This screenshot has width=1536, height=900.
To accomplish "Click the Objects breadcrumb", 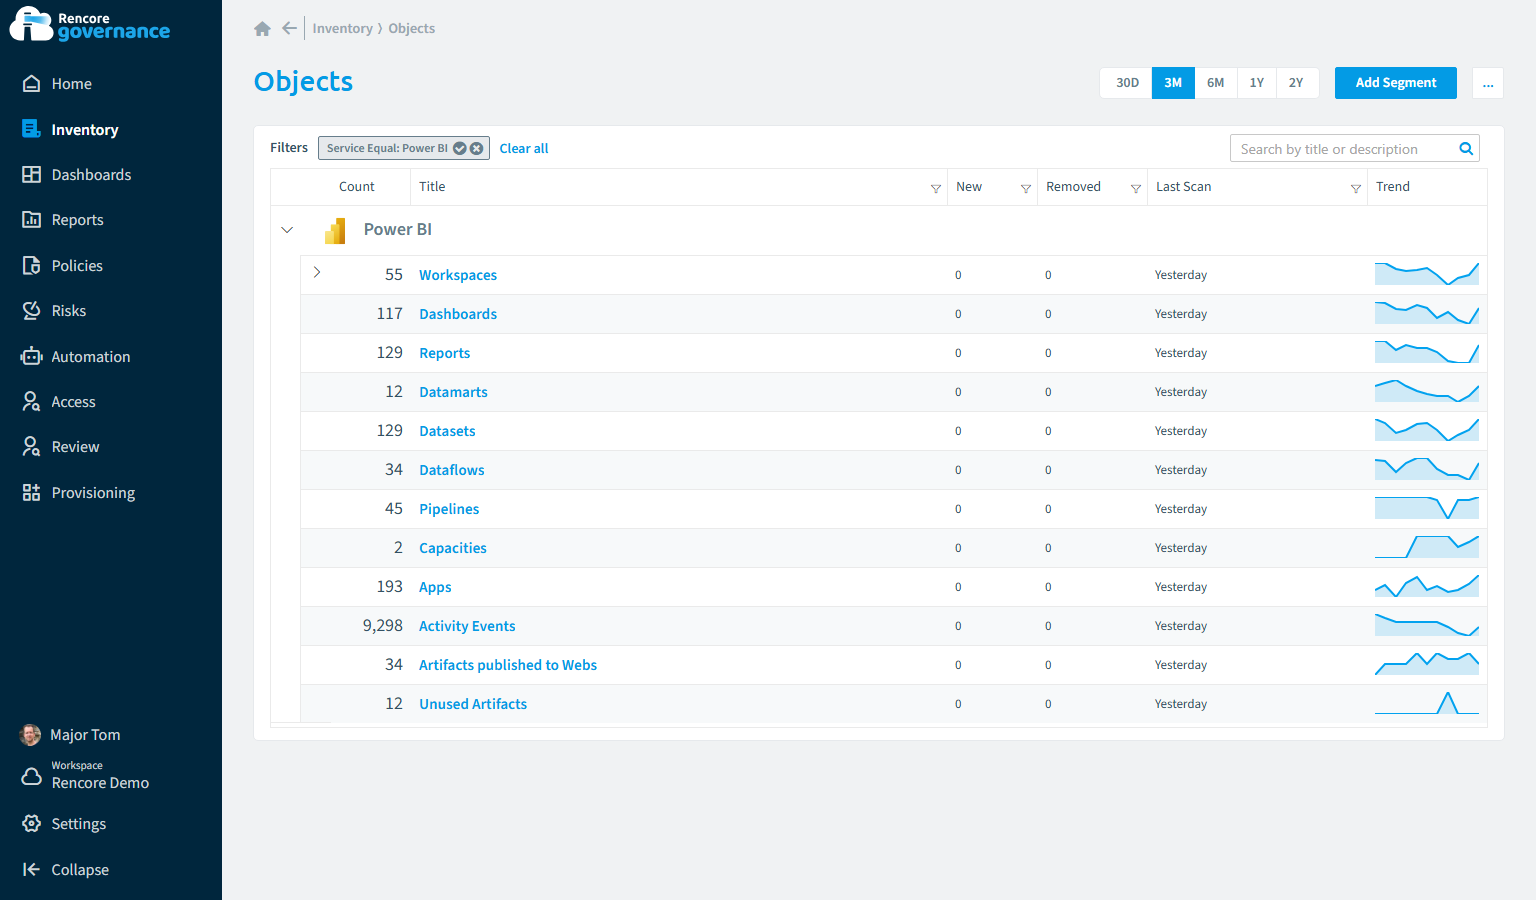I will click(412, 28).
